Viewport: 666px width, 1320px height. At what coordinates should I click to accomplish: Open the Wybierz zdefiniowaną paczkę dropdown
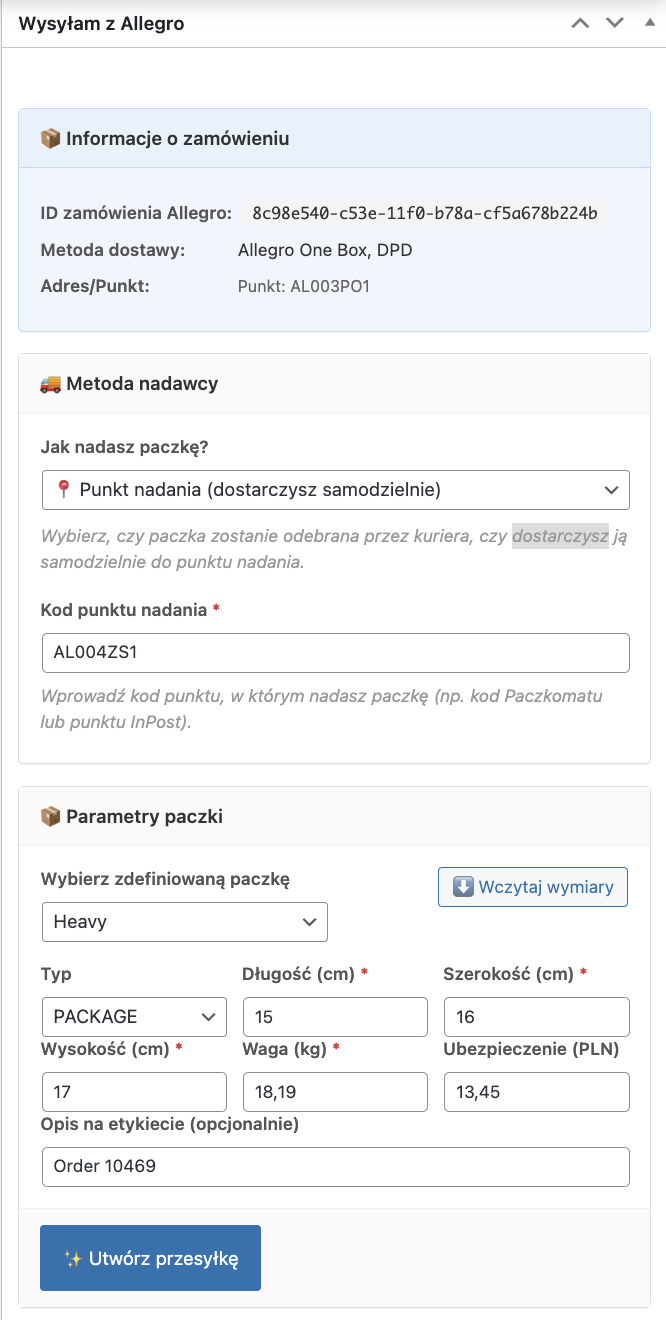(x=184, y=922)
